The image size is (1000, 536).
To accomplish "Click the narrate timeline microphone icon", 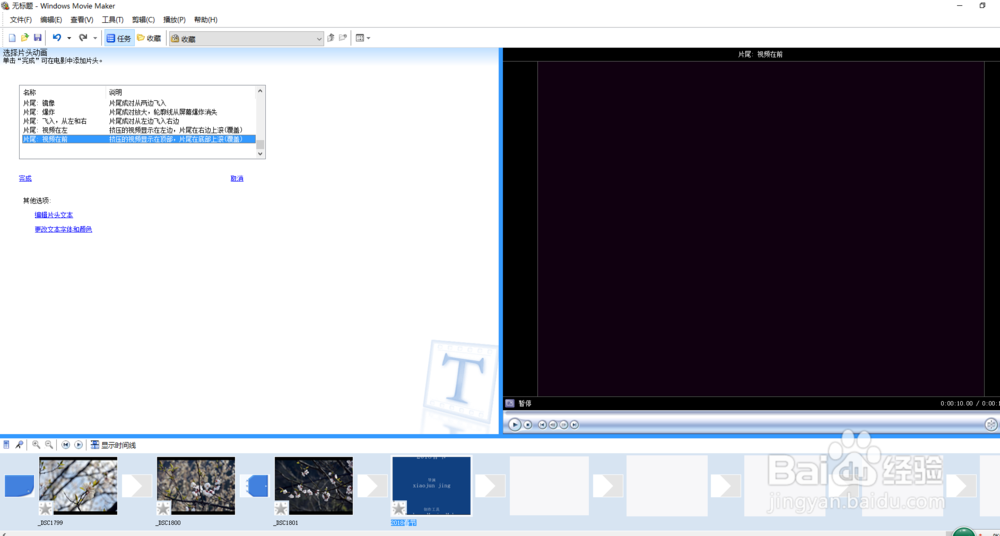I will [x=19, y=445].
